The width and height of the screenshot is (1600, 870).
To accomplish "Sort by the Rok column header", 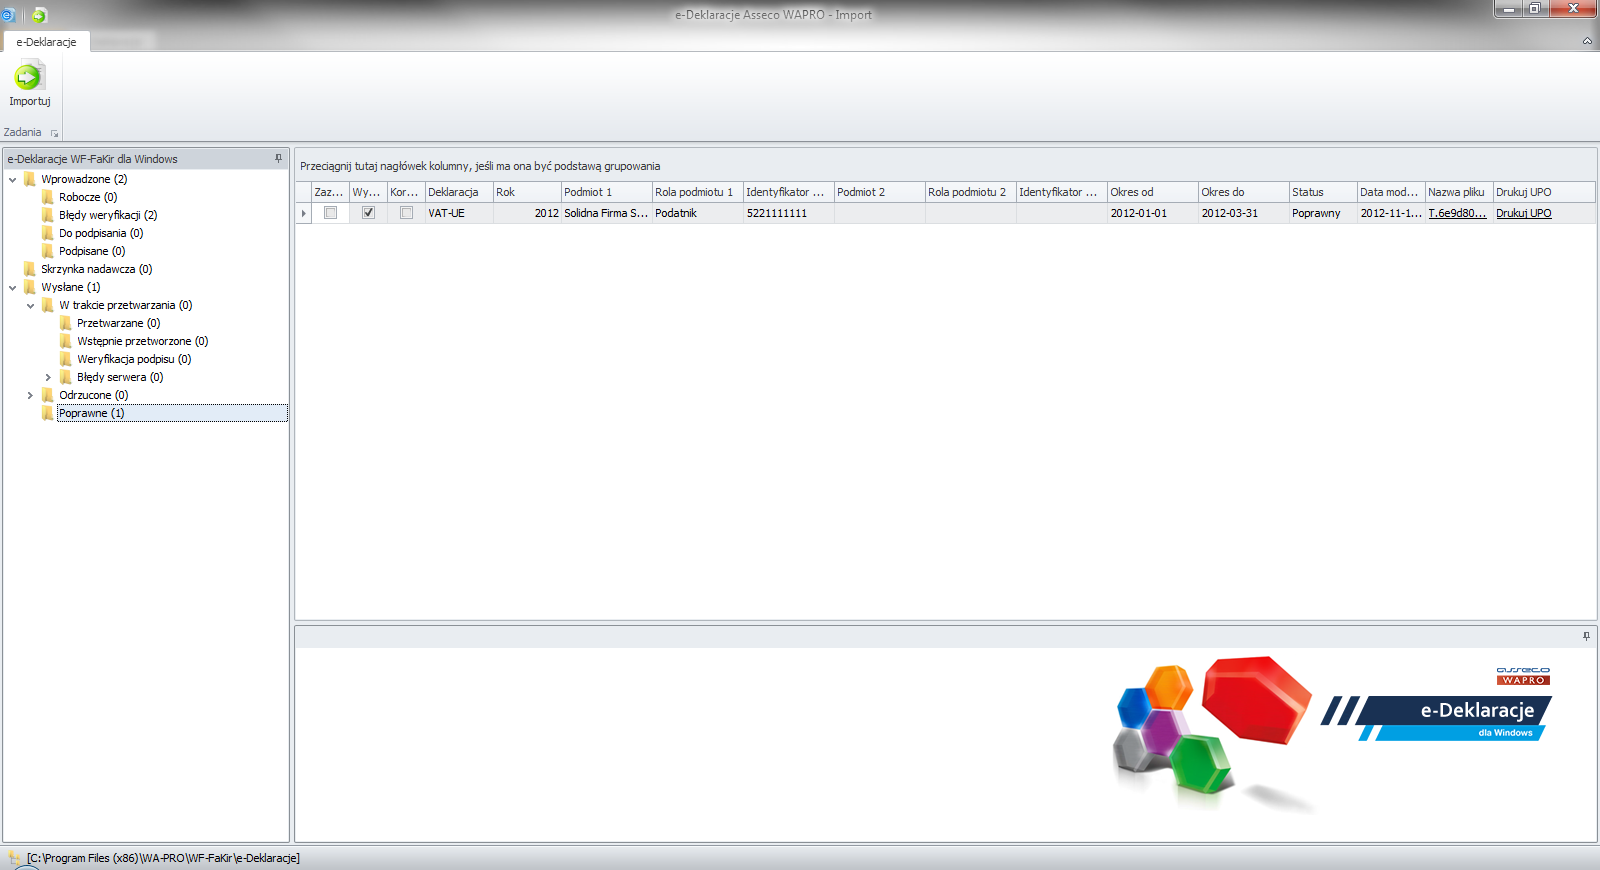I will (x=527, y=192).
